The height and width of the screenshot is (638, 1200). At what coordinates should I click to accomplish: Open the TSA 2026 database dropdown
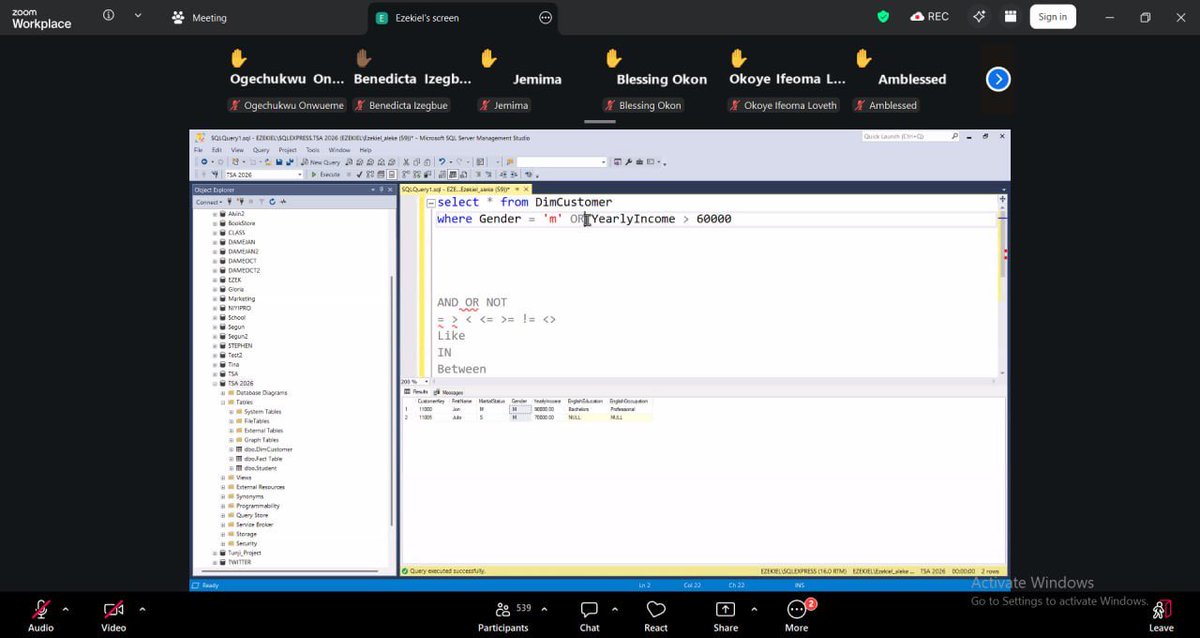264,174
